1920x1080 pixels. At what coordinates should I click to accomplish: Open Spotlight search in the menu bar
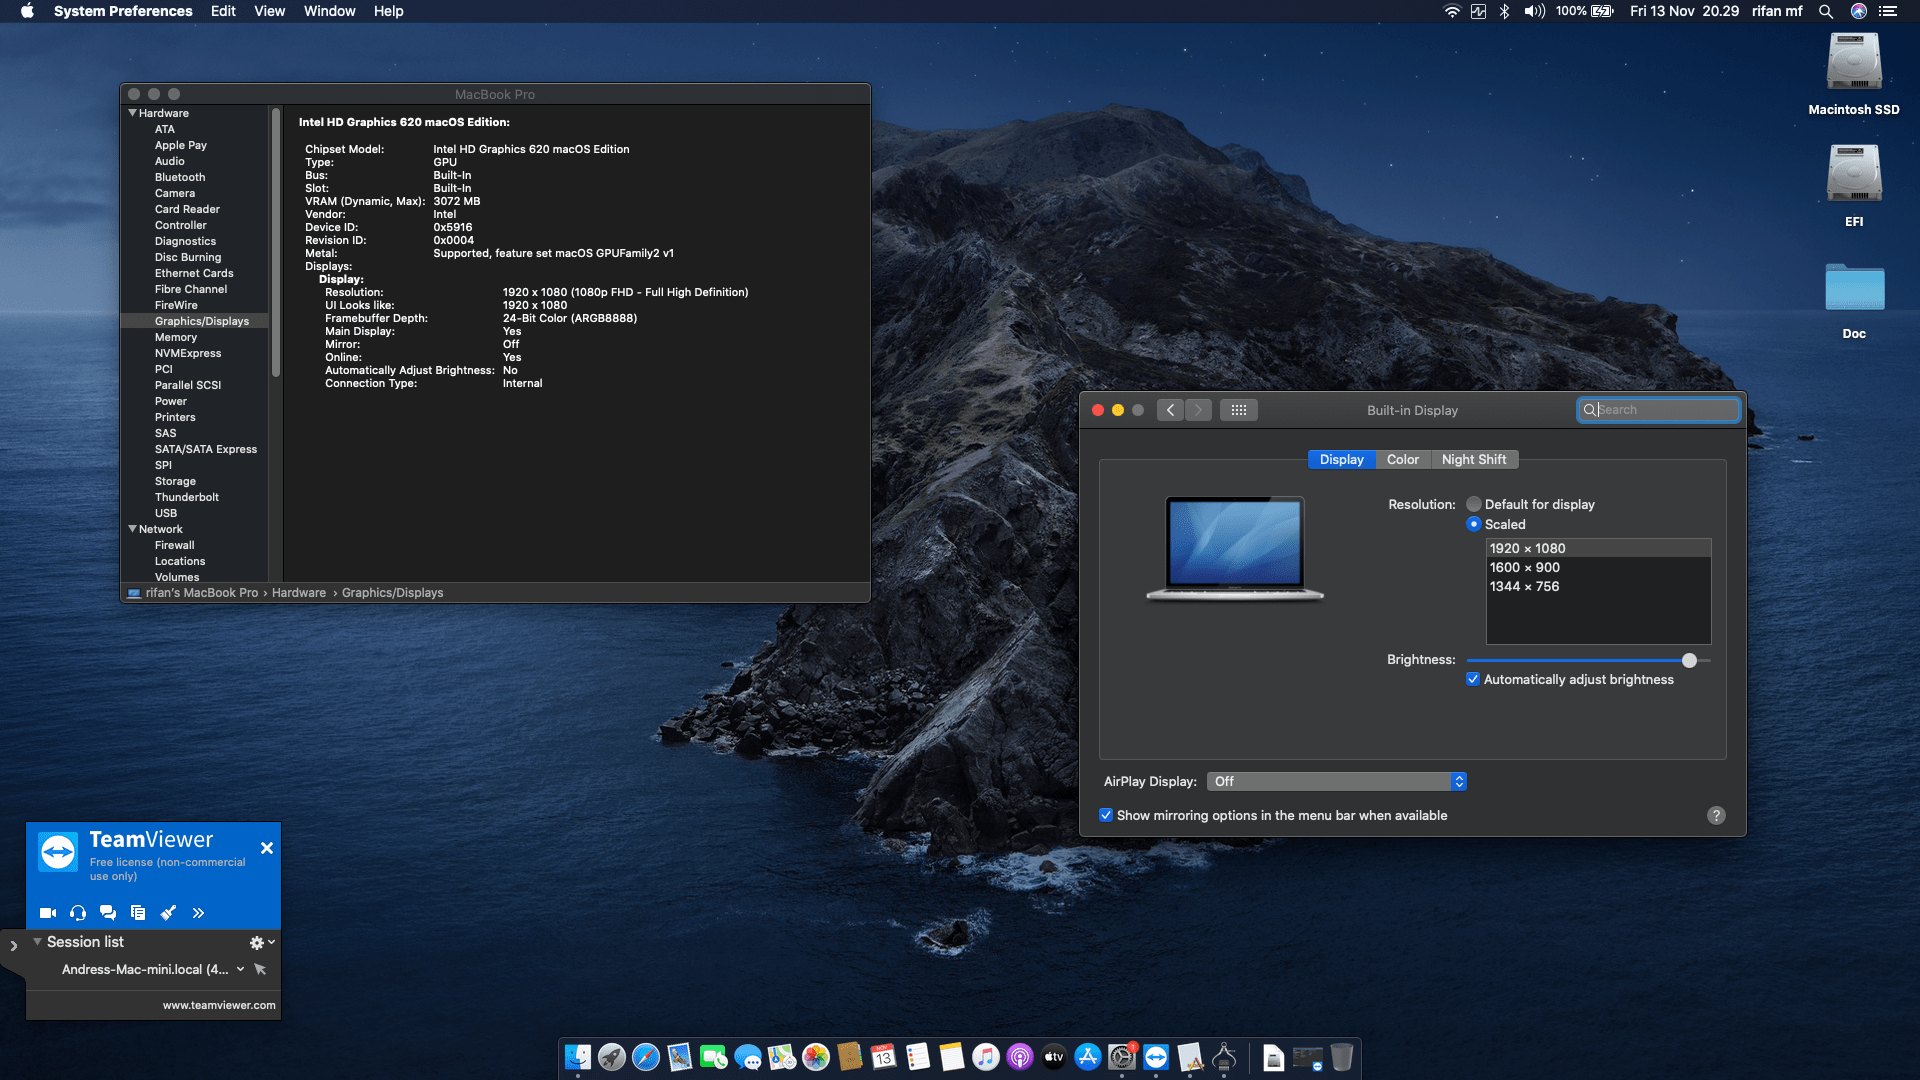click(x=1825, y=11)
